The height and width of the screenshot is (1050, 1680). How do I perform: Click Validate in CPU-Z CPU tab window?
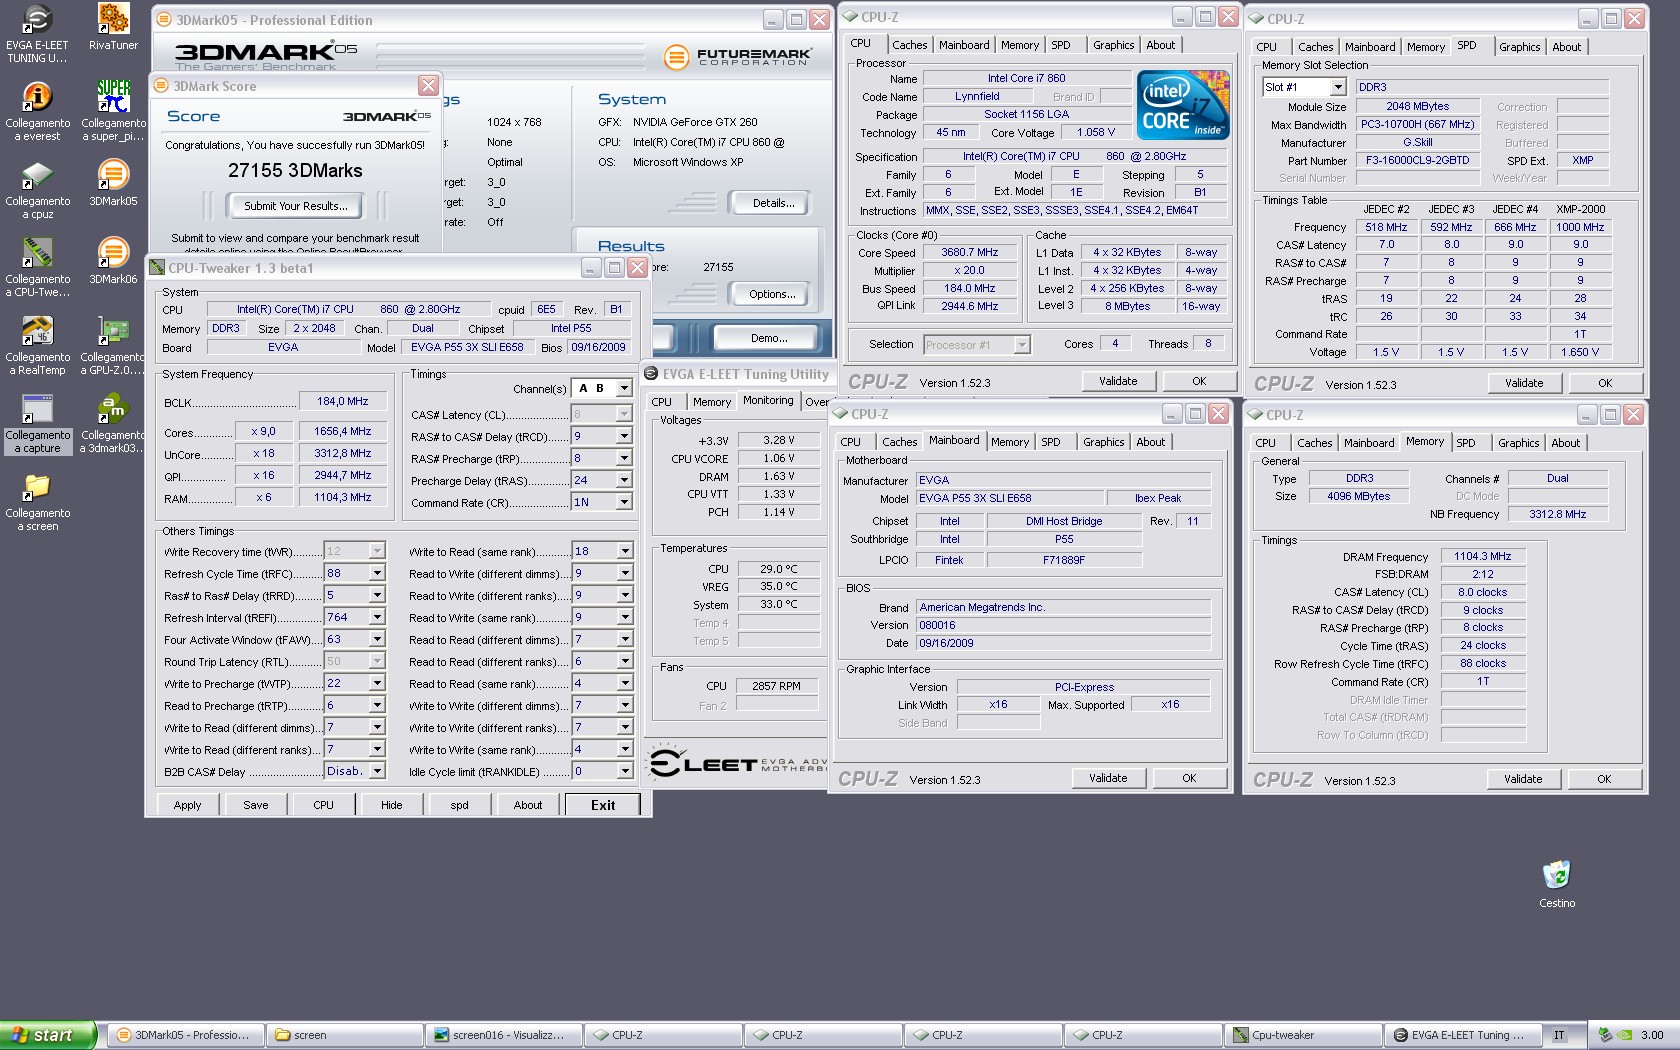tap(1118, 381)
